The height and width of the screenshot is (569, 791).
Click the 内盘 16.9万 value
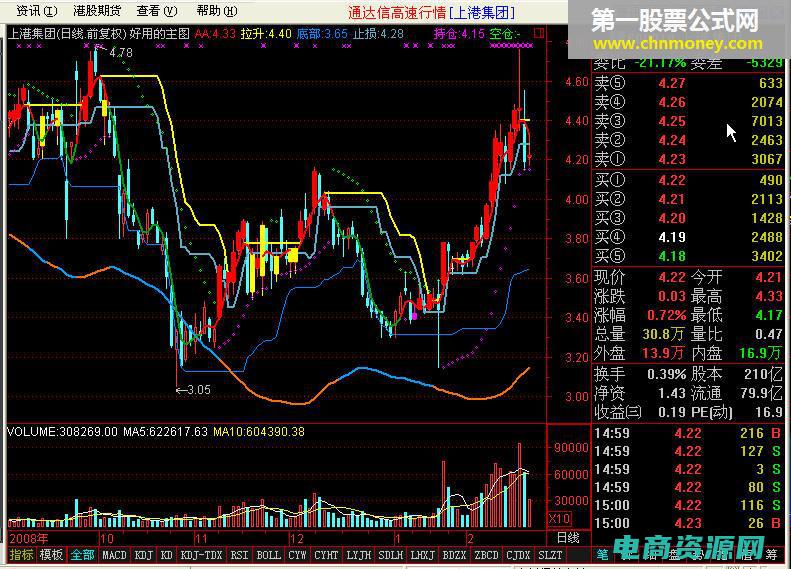pyautogui.click(x=760, y=353)
